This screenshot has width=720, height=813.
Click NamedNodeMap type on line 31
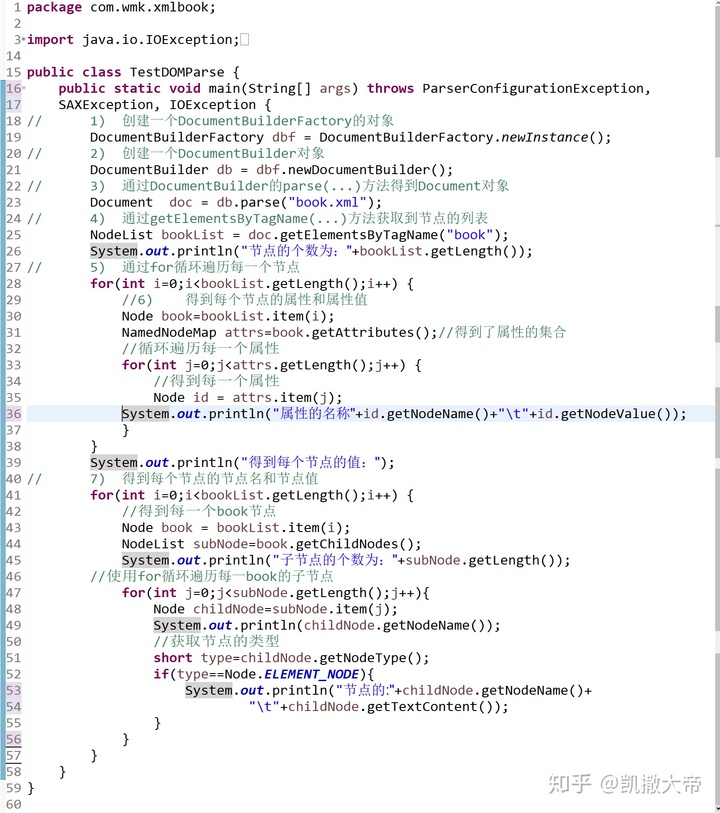click(169, 332)
